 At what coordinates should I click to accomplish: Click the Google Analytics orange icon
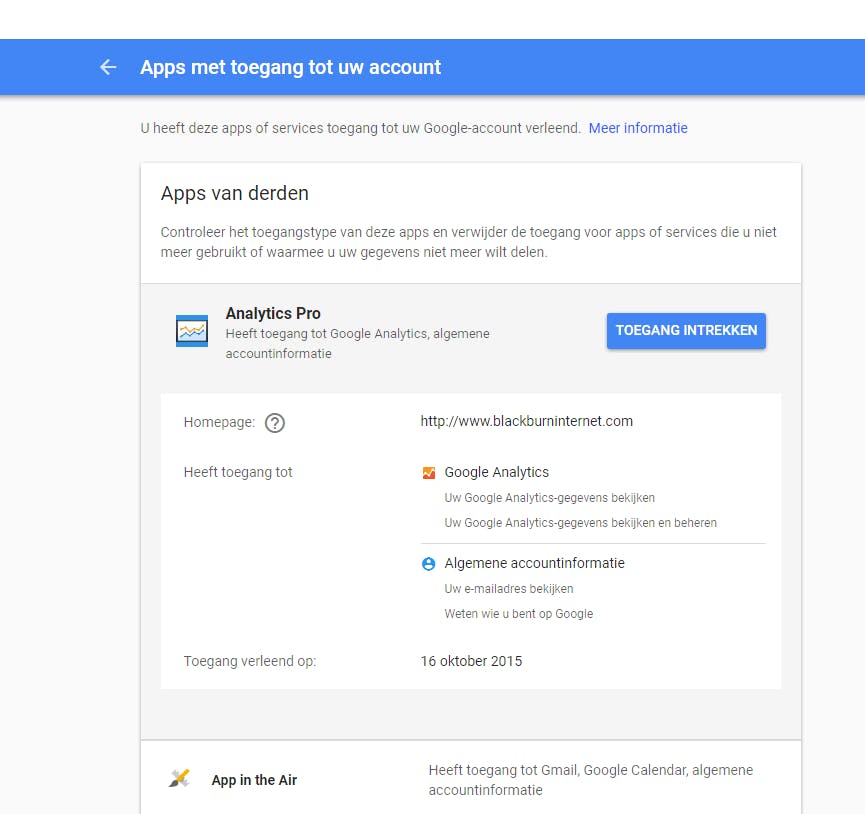(x=429, y=472)
